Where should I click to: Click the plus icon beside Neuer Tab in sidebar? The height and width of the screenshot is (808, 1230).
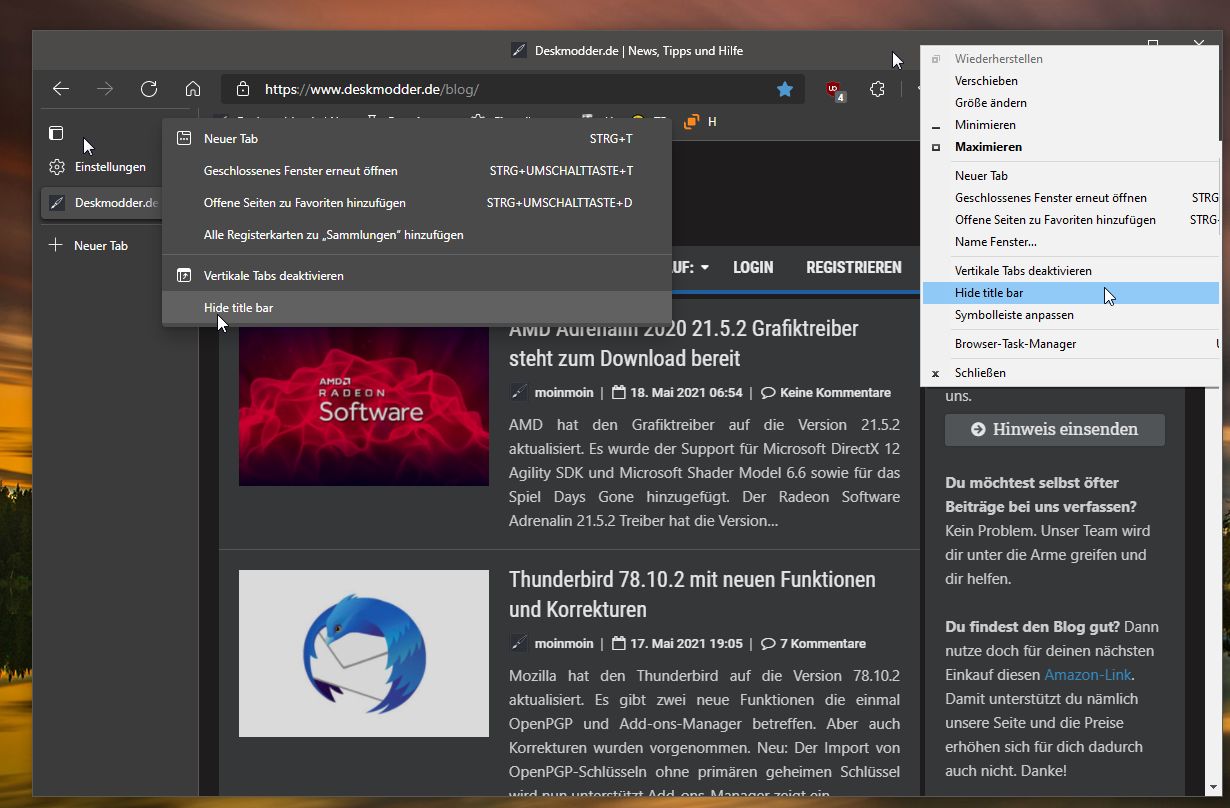click(56, 245)
